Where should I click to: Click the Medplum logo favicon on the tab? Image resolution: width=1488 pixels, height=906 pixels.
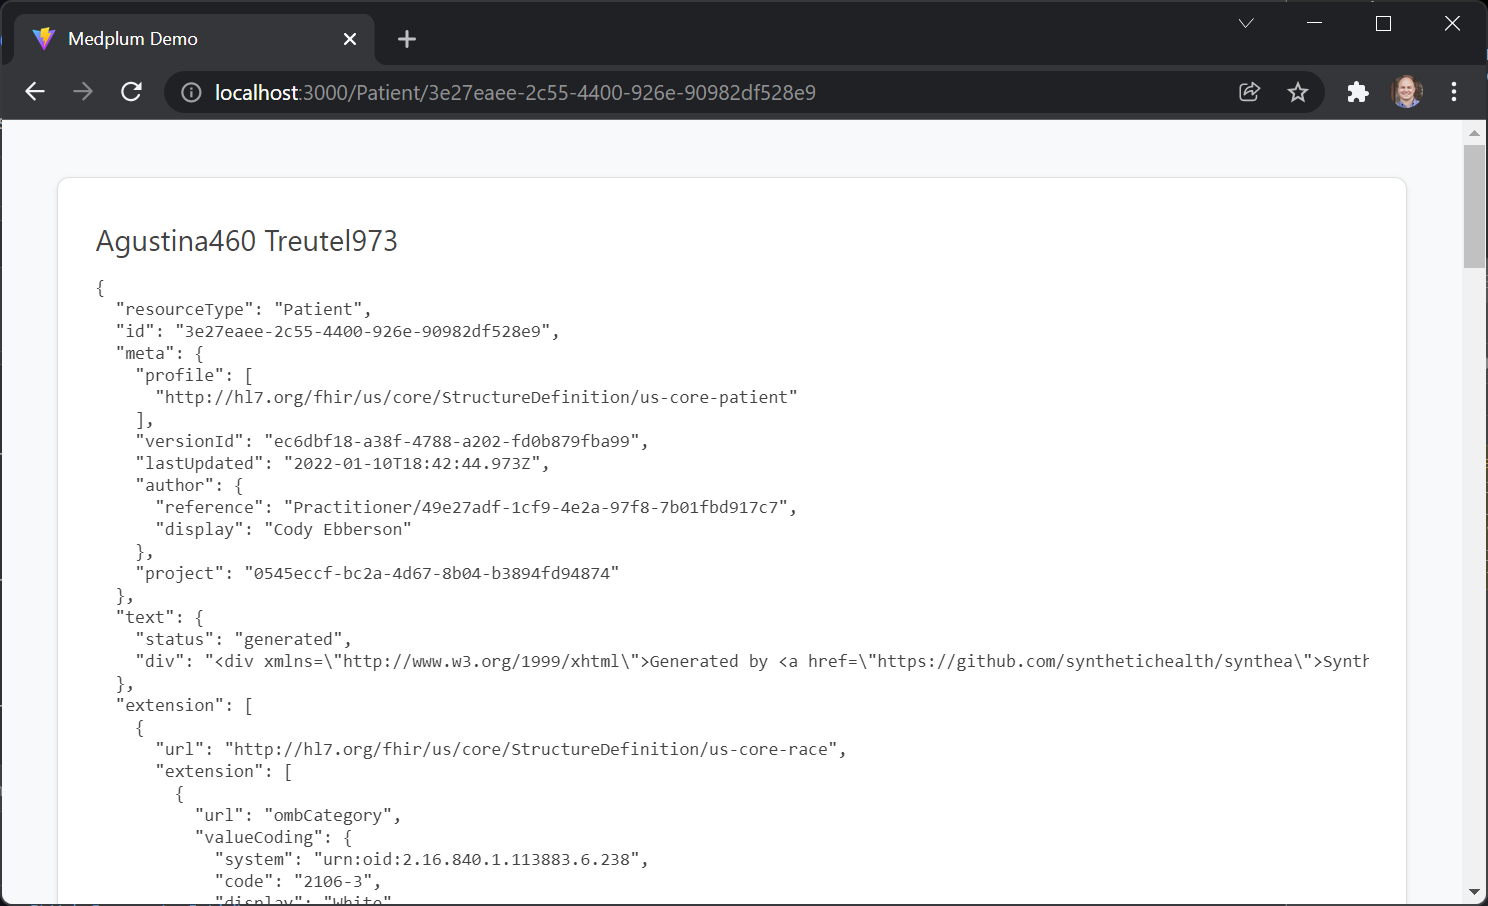coord(45,38)
